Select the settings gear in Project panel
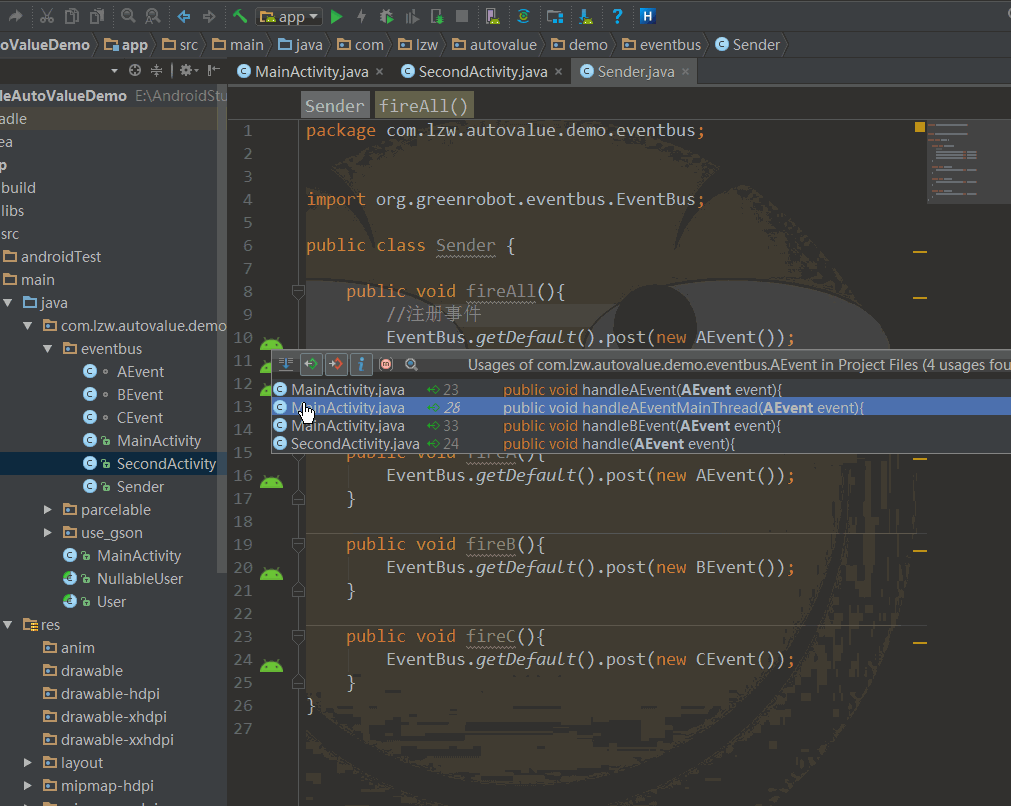The image size is (1011, 806). point(186,70)
